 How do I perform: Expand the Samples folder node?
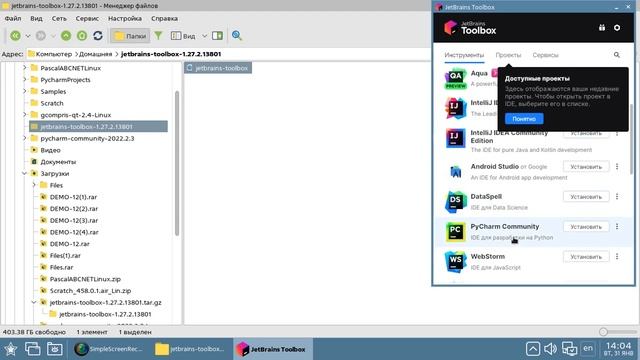(24, 91)
